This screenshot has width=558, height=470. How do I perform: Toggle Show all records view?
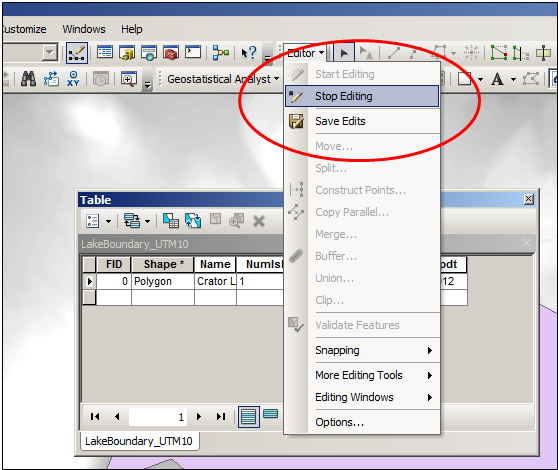(248, 417)
